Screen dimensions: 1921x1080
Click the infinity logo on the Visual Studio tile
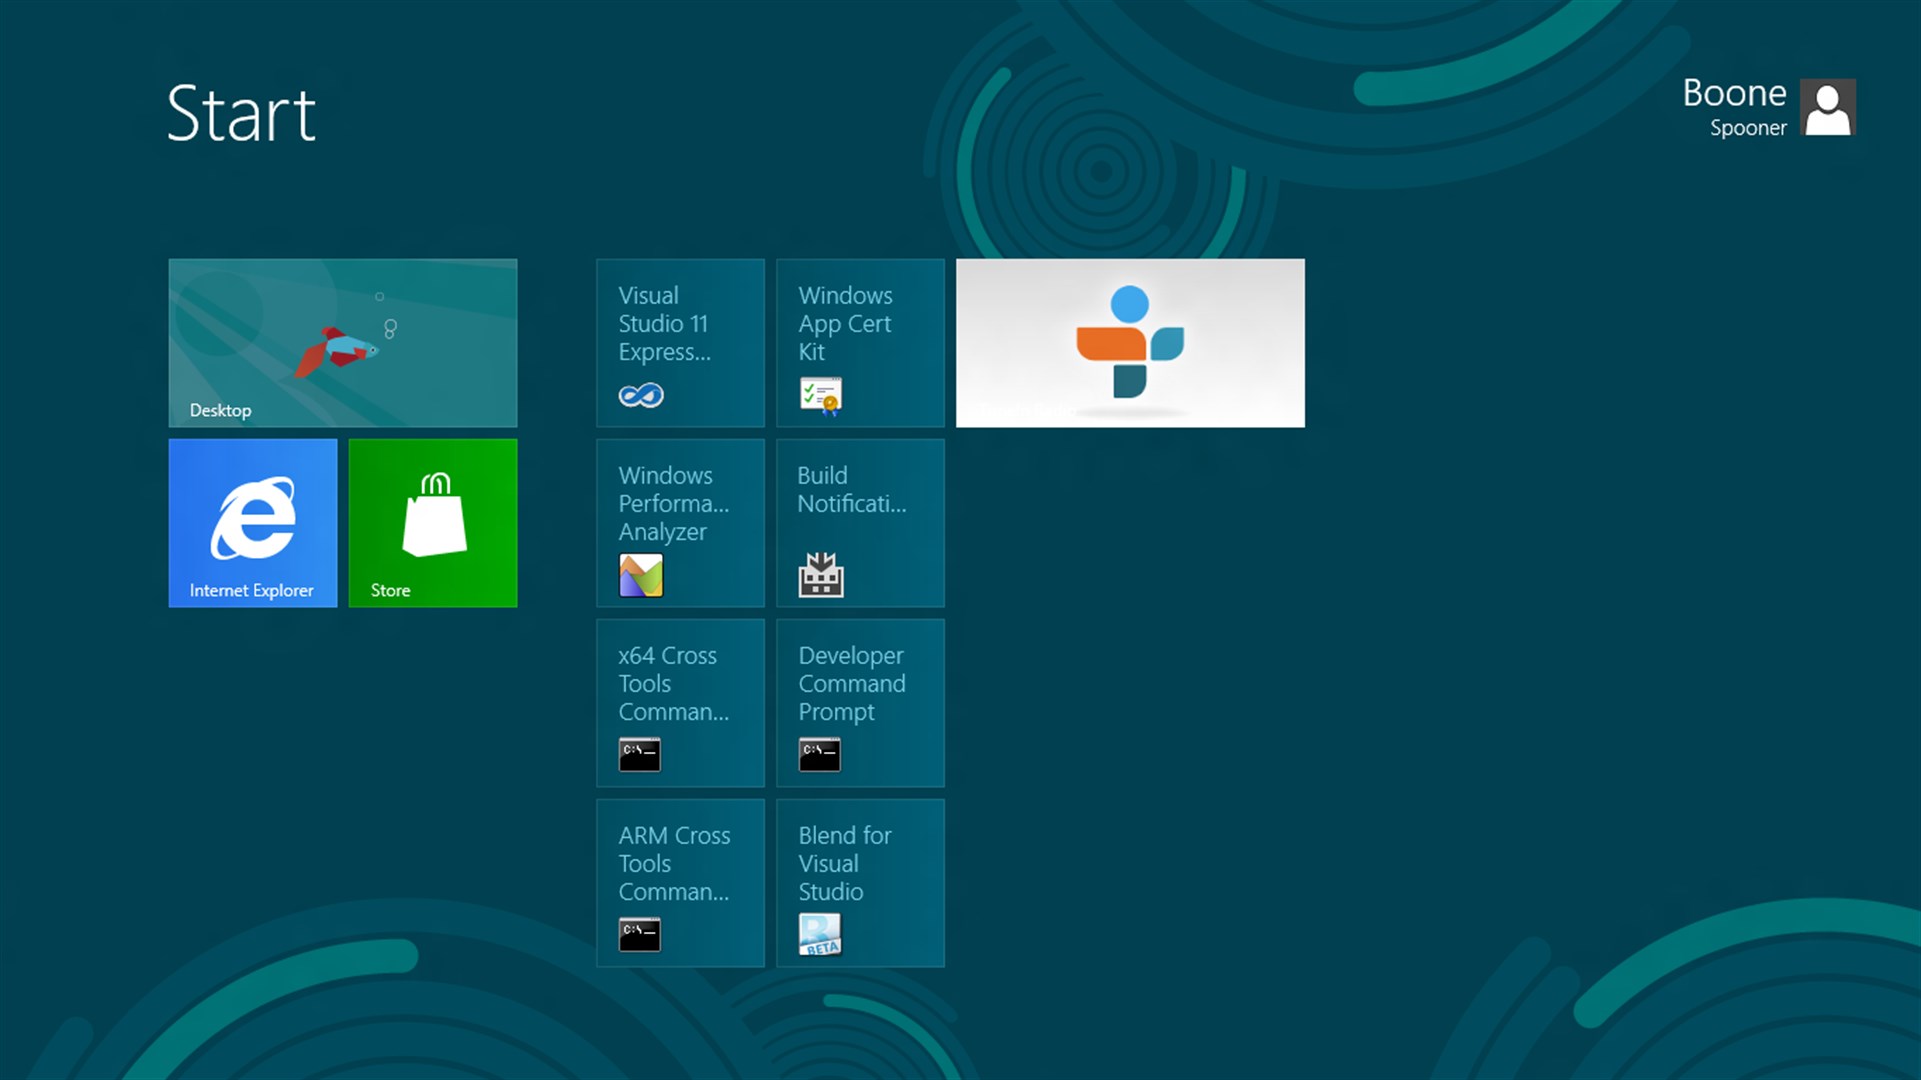click(x=641, y=396)
